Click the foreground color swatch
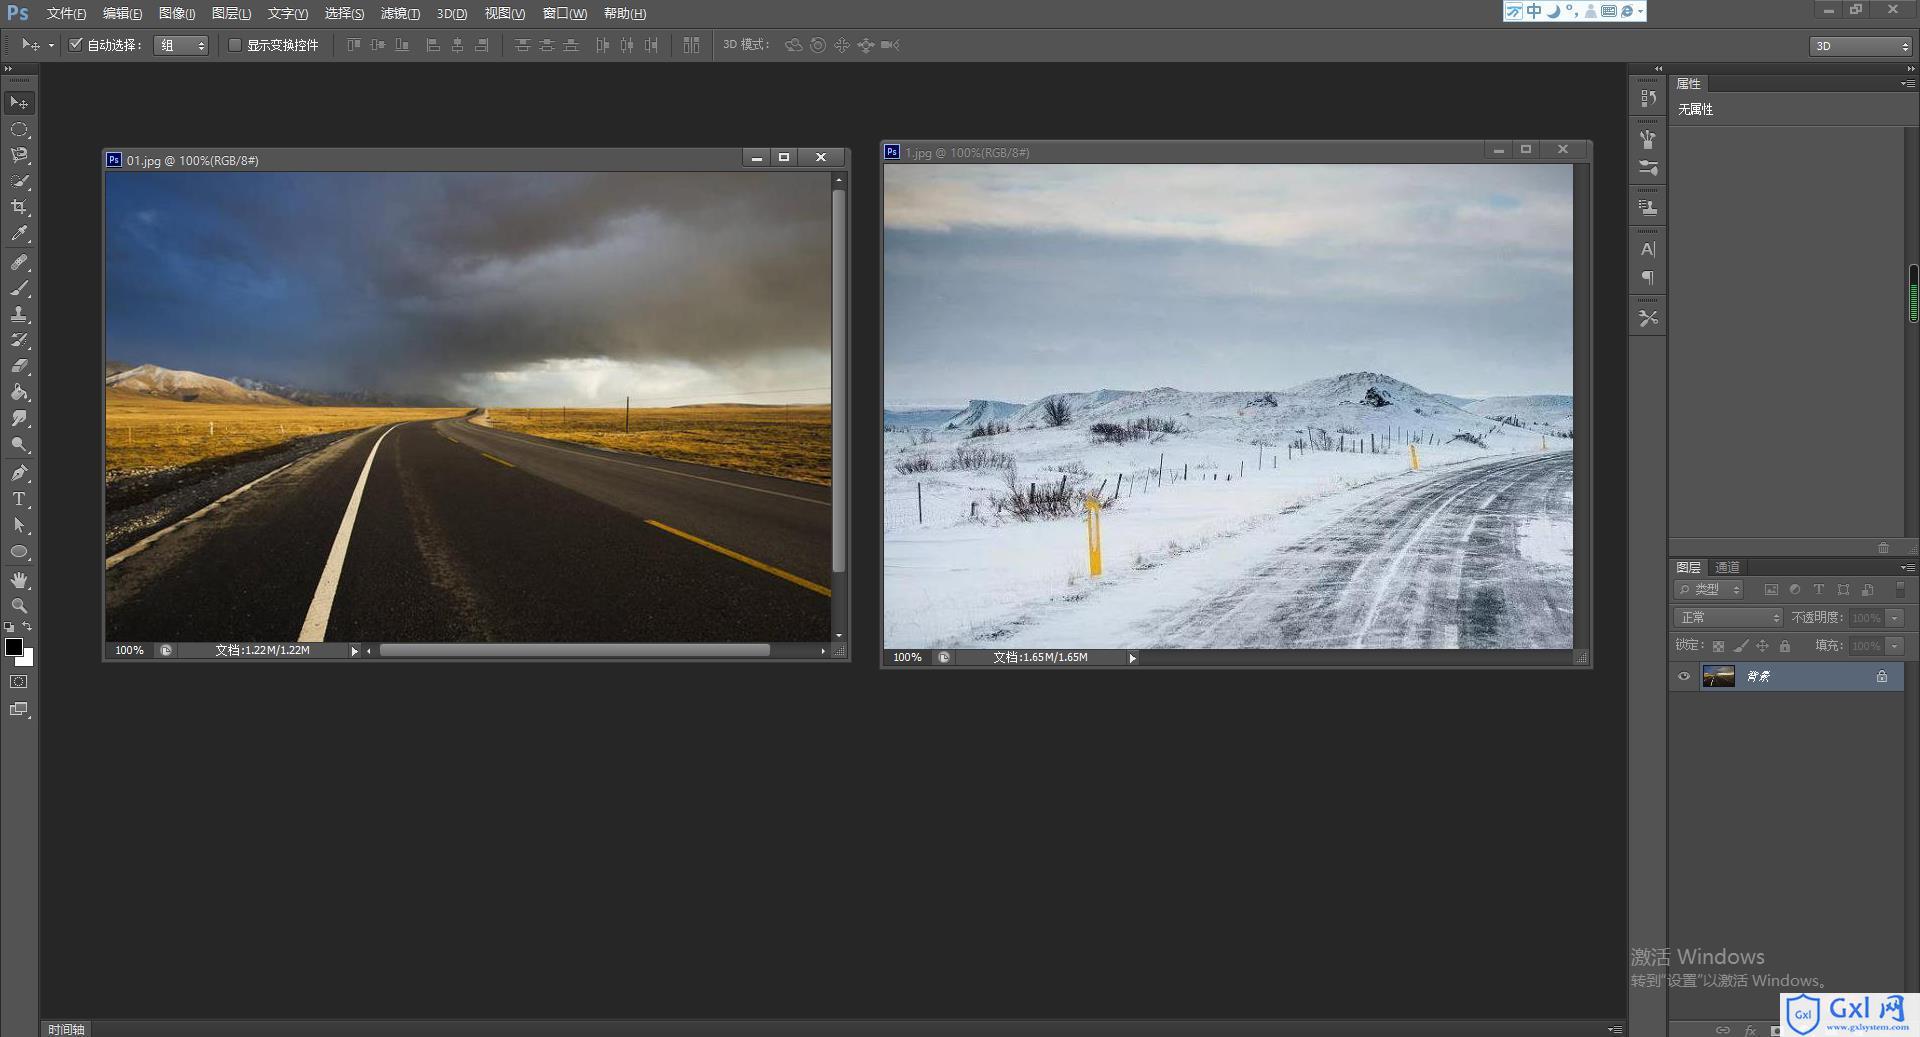The image size is (1920, 1037). (x=14, y=647)
